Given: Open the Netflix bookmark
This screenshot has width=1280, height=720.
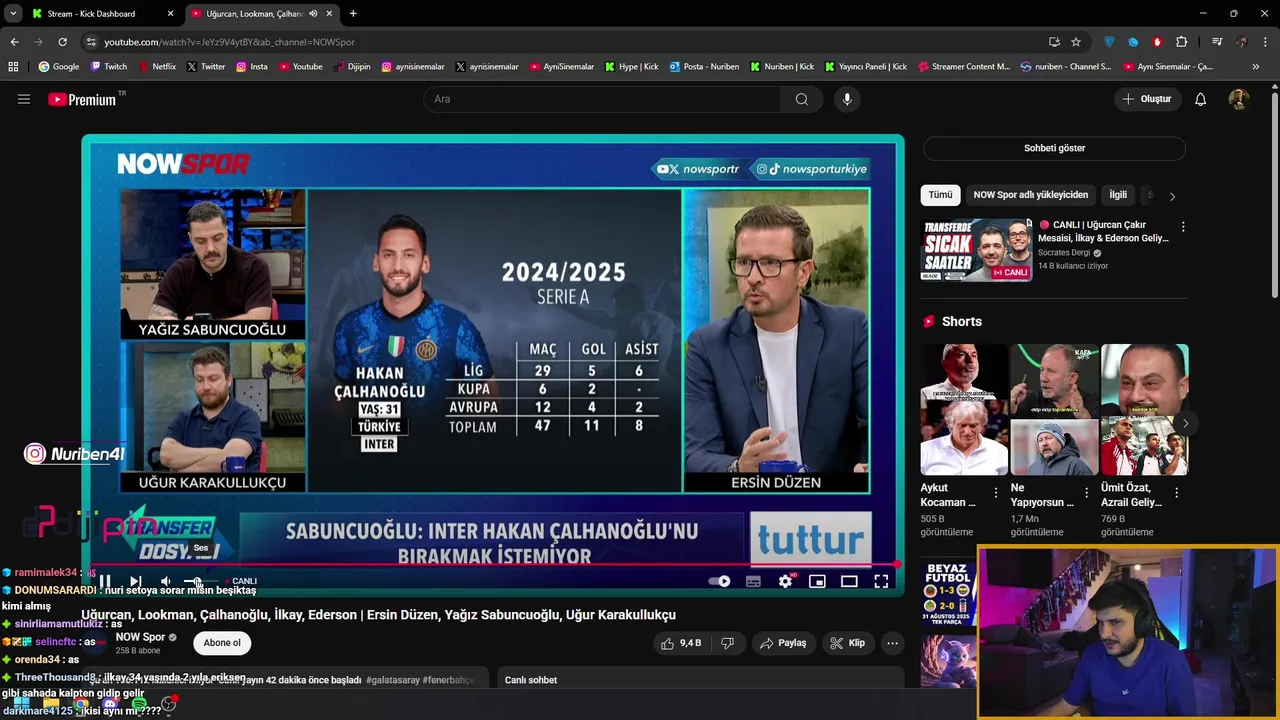Looking at the screenshot, I should click(156, 67).
